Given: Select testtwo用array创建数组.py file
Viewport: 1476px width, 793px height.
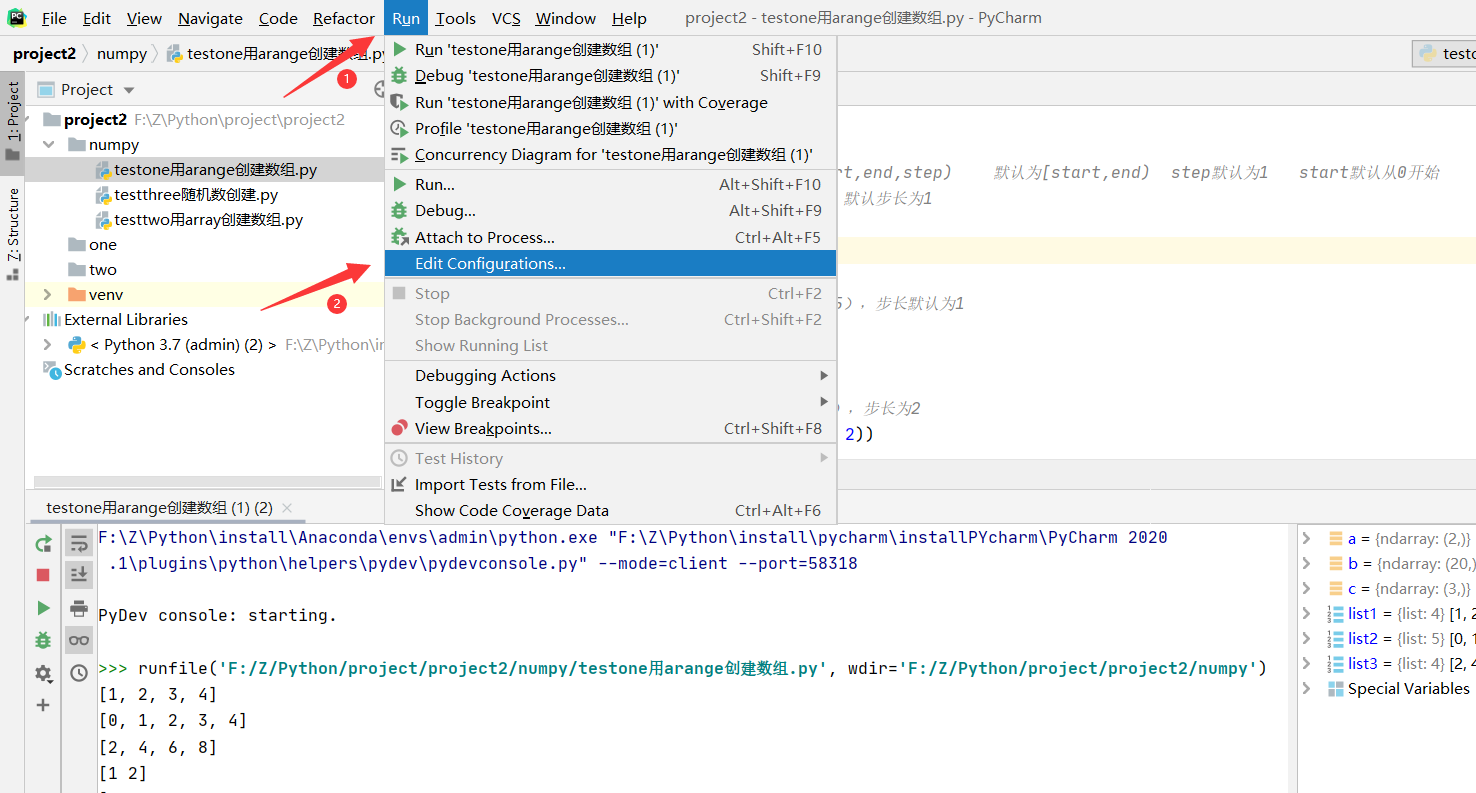Looking at the screenshot, I should tap(208, 220).
